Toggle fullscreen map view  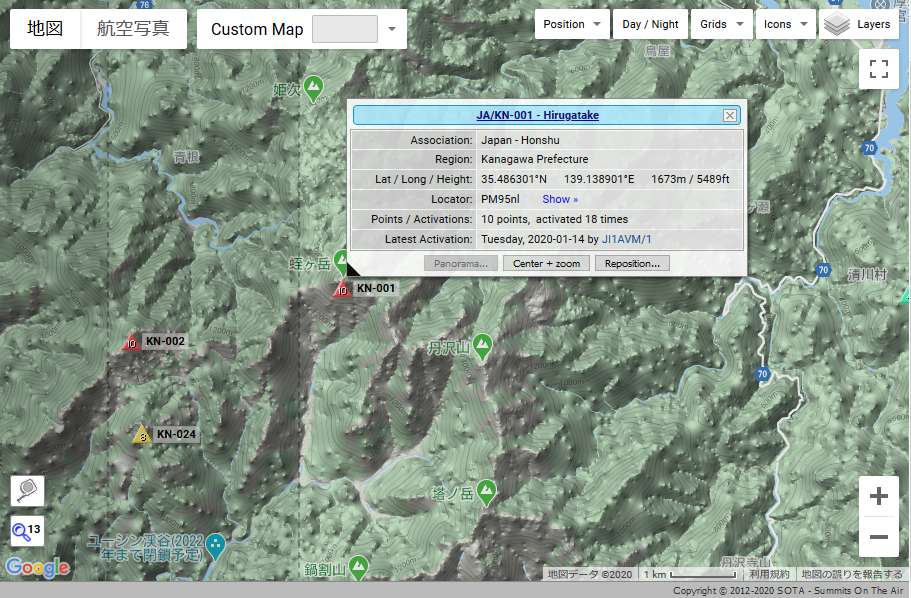click(x=879, y=69)
